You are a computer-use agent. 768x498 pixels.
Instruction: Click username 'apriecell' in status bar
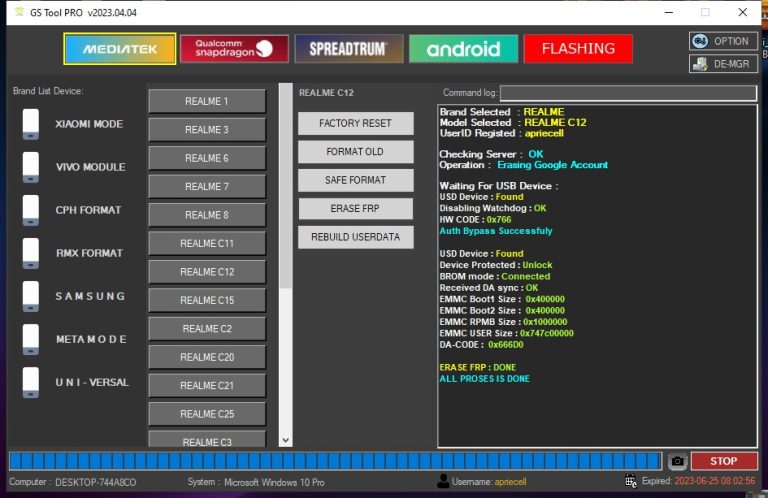[510, 482]
